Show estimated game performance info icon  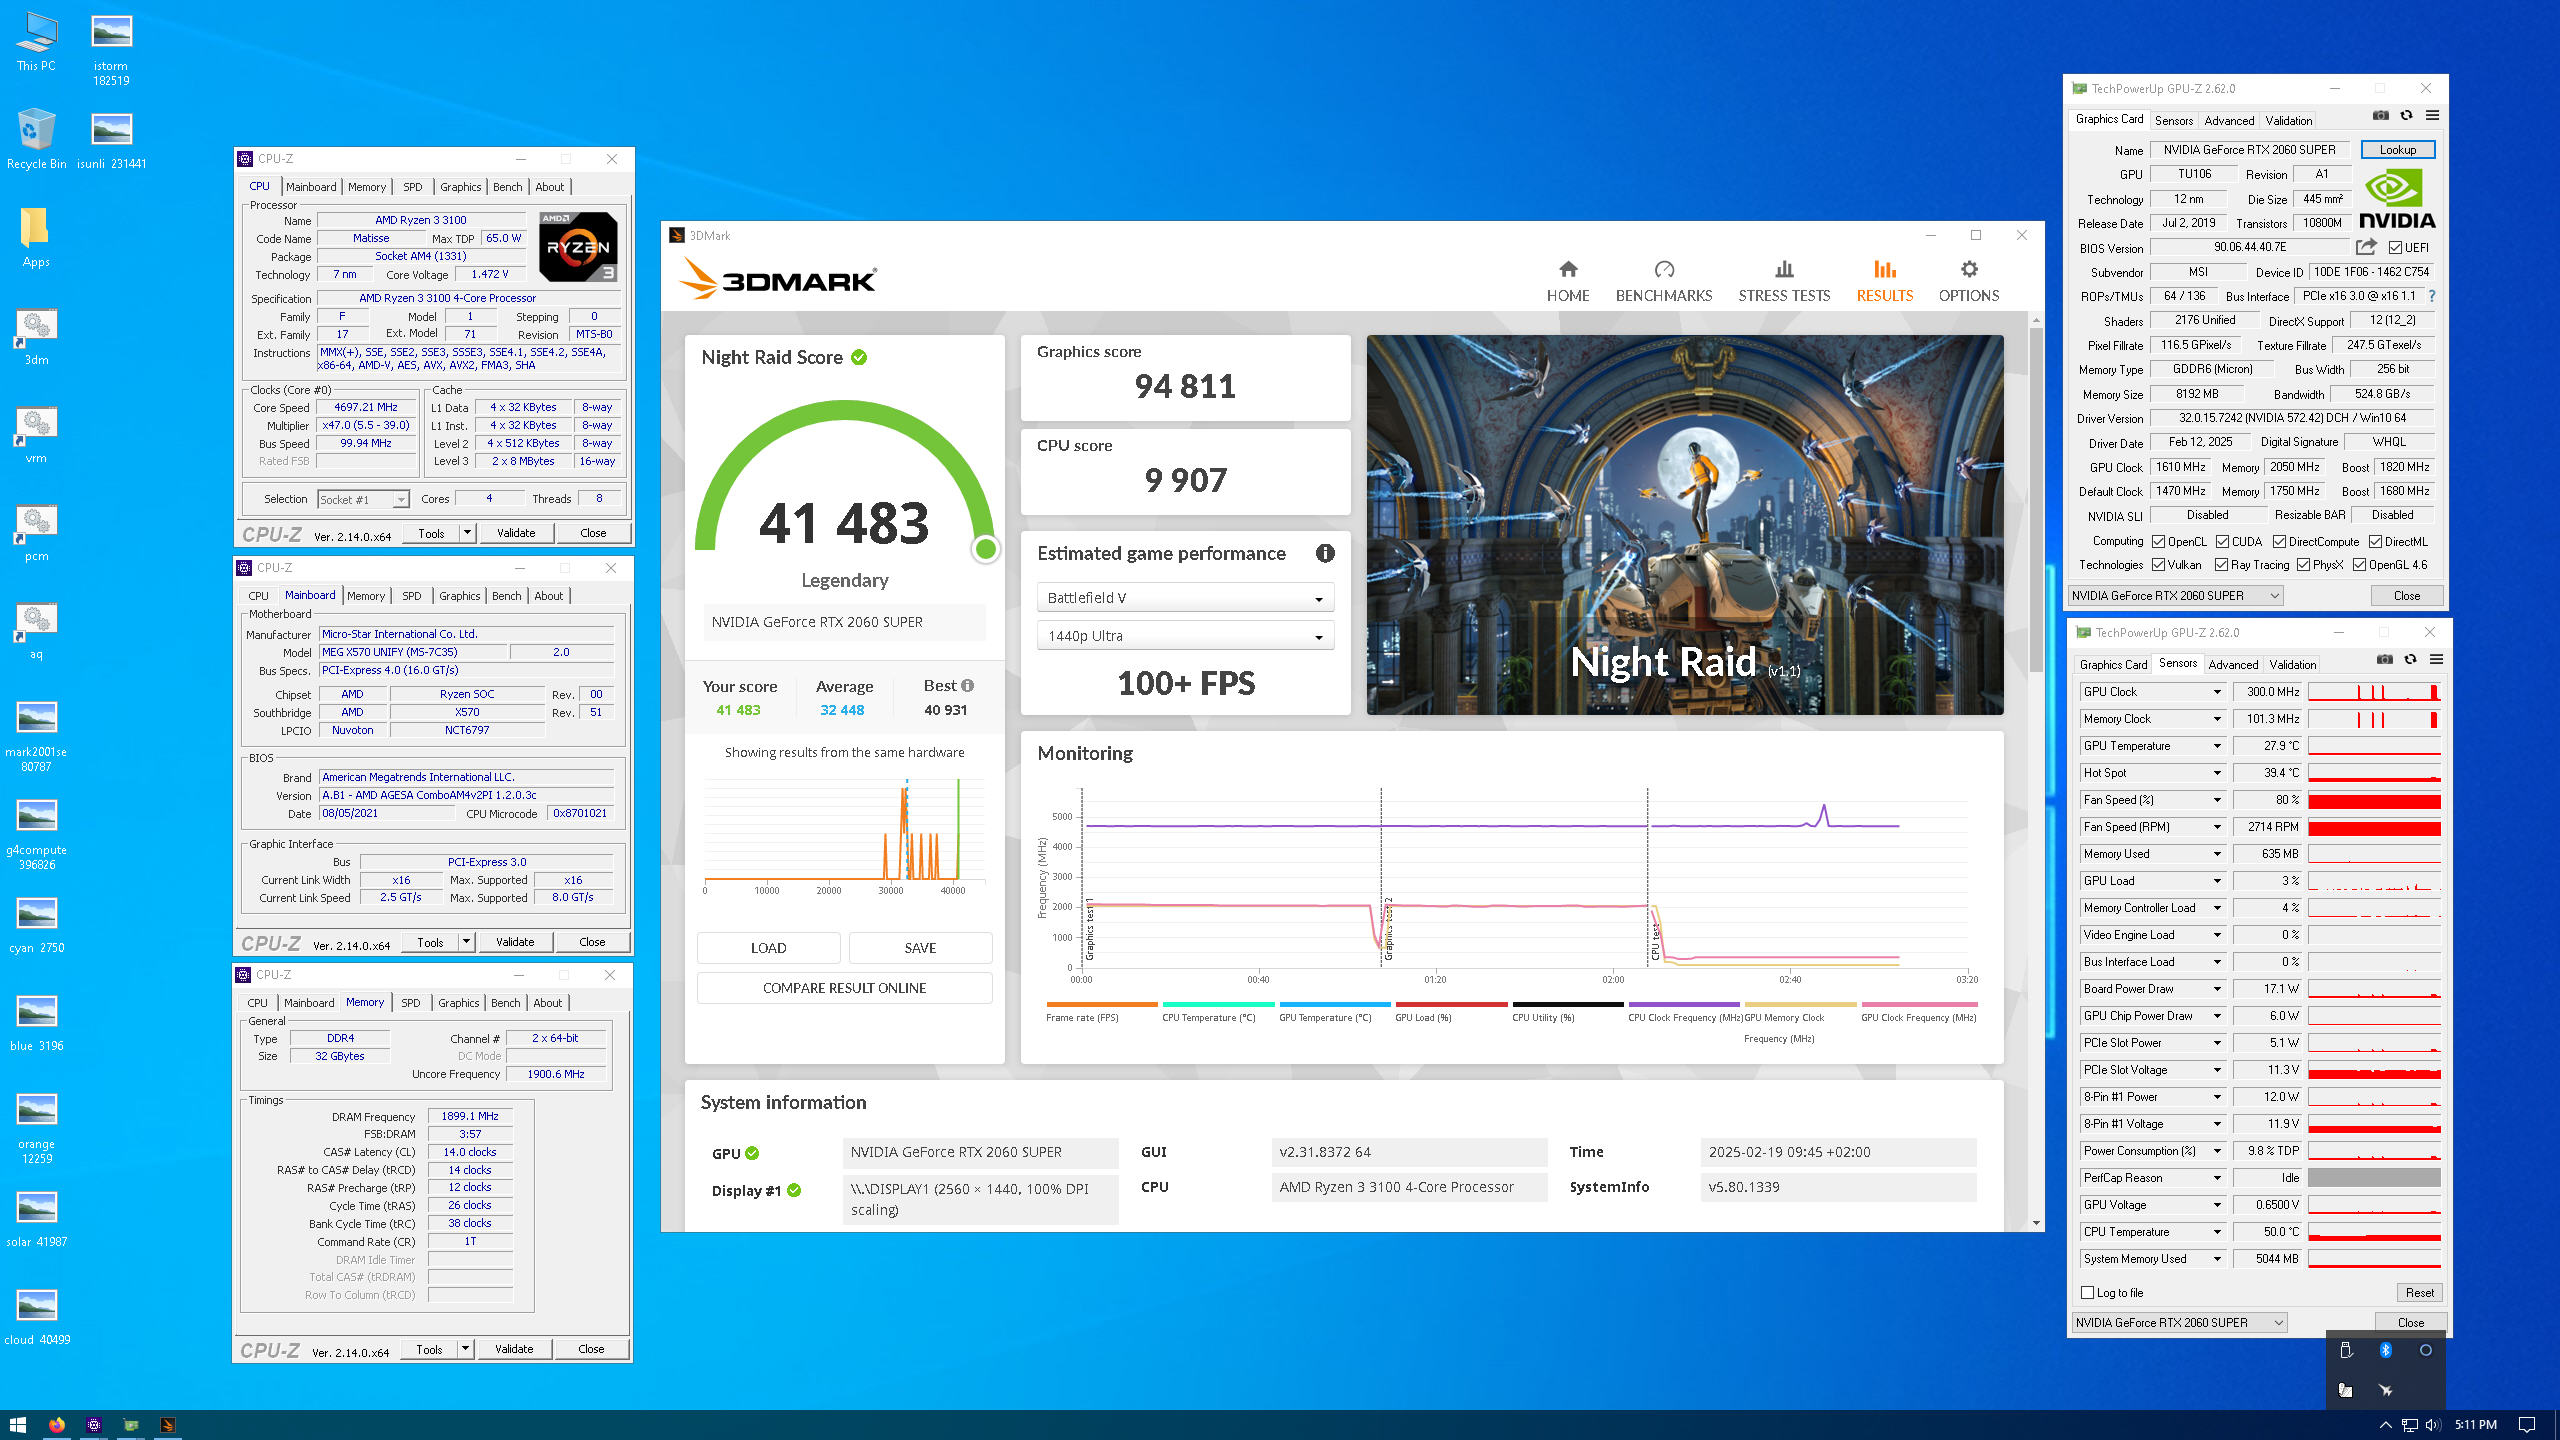(1325, 553)
